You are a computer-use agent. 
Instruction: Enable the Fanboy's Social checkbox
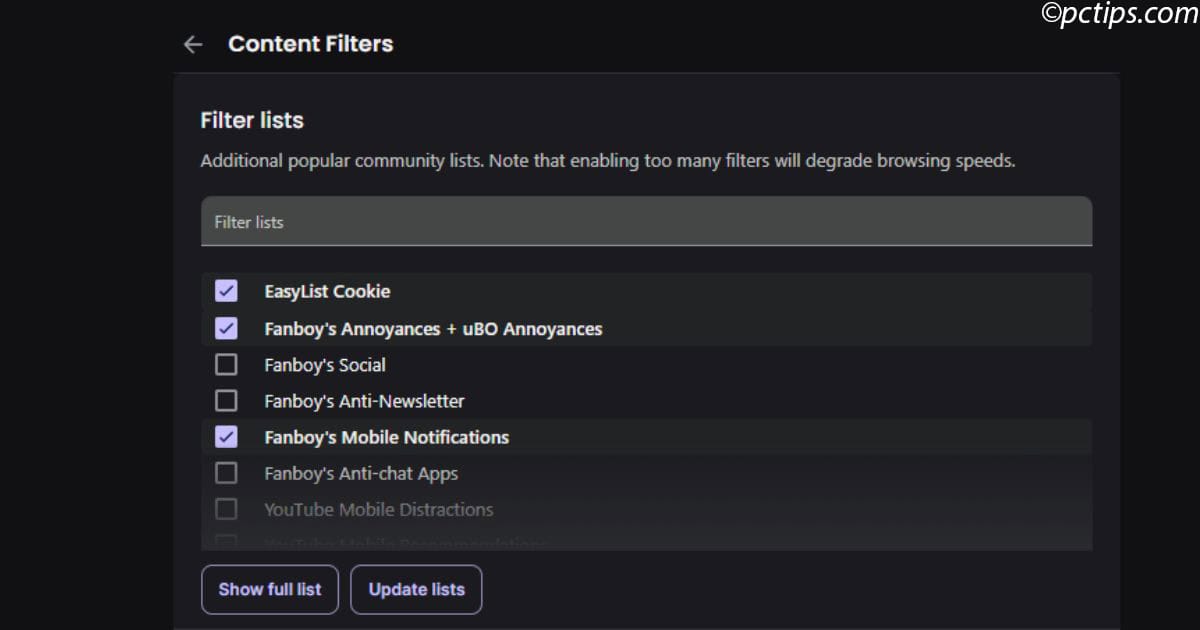click(227, 365)
